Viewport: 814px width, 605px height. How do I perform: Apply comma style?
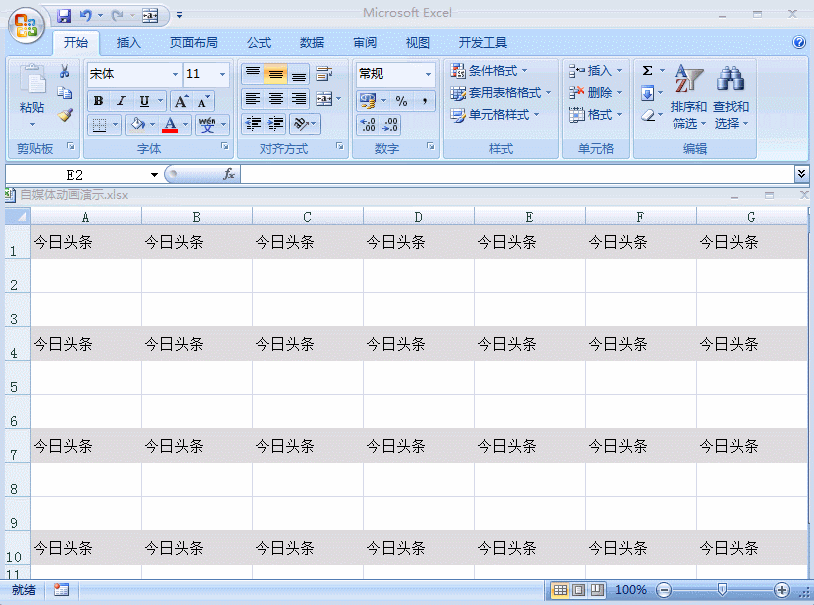[424, 100]
